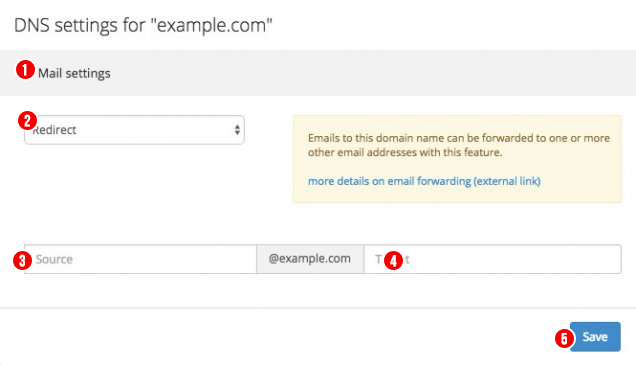The height and width of the screenshot is (365, 636).
Task: Click the email forwarding description paragraph
Action: (459, 145)
